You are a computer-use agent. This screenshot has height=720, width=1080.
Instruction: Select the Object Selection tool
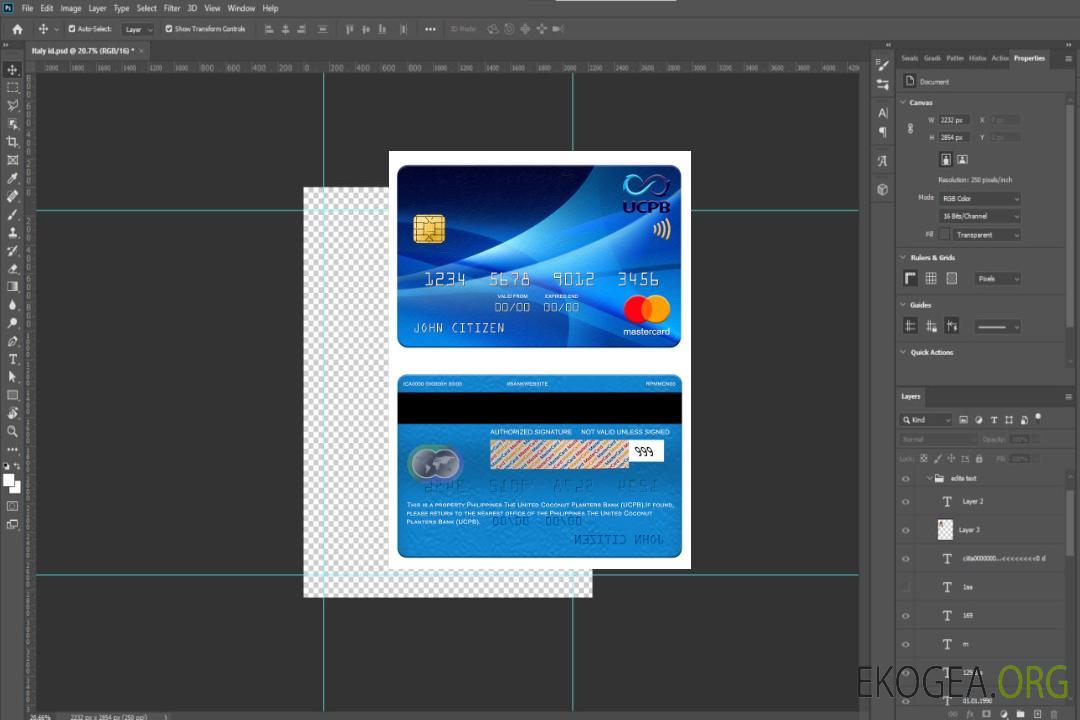pyautogui.click(x=12, y=124)
